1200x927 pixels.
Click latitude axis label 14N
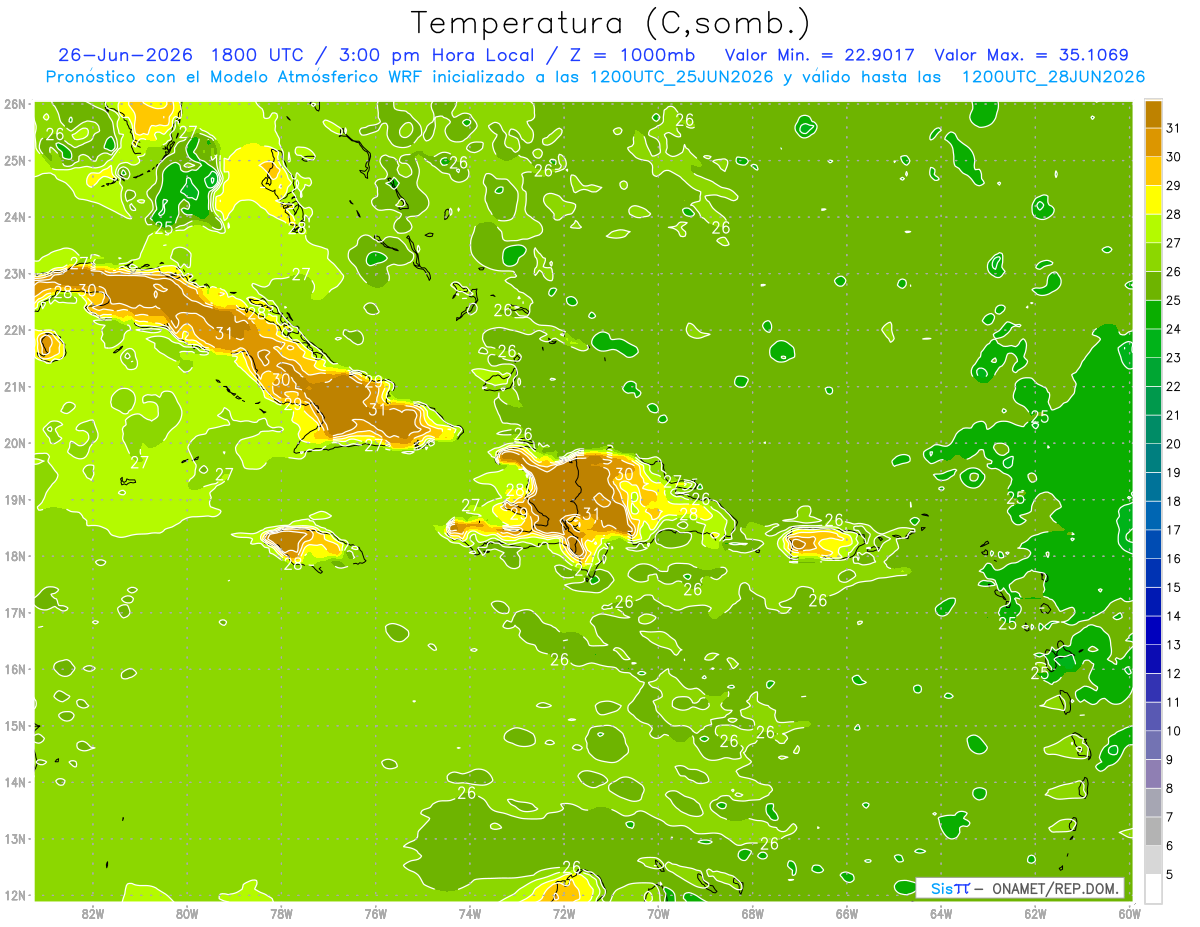14,782
